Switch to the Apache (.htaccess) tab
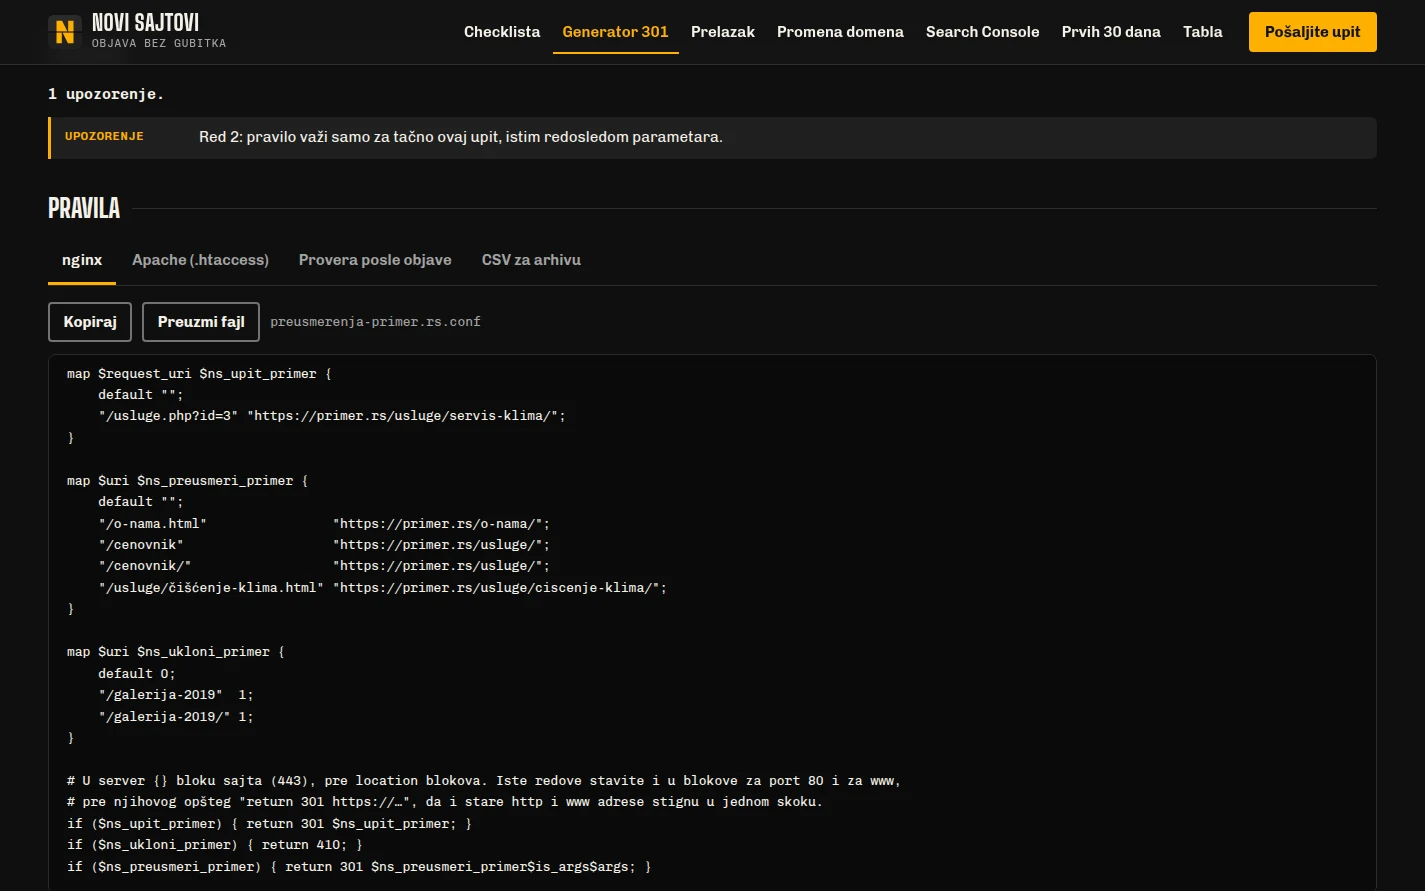Image resolution: width=1425 pixels, height=891 pixels. coord(200,260)
